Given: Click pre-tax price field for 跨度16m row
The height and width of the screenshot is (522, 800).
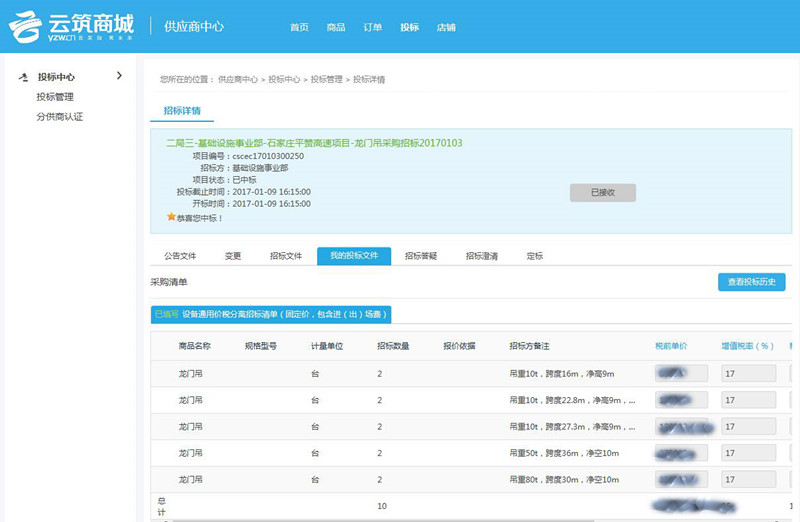Looking at the screenshot, I should 681,374.
